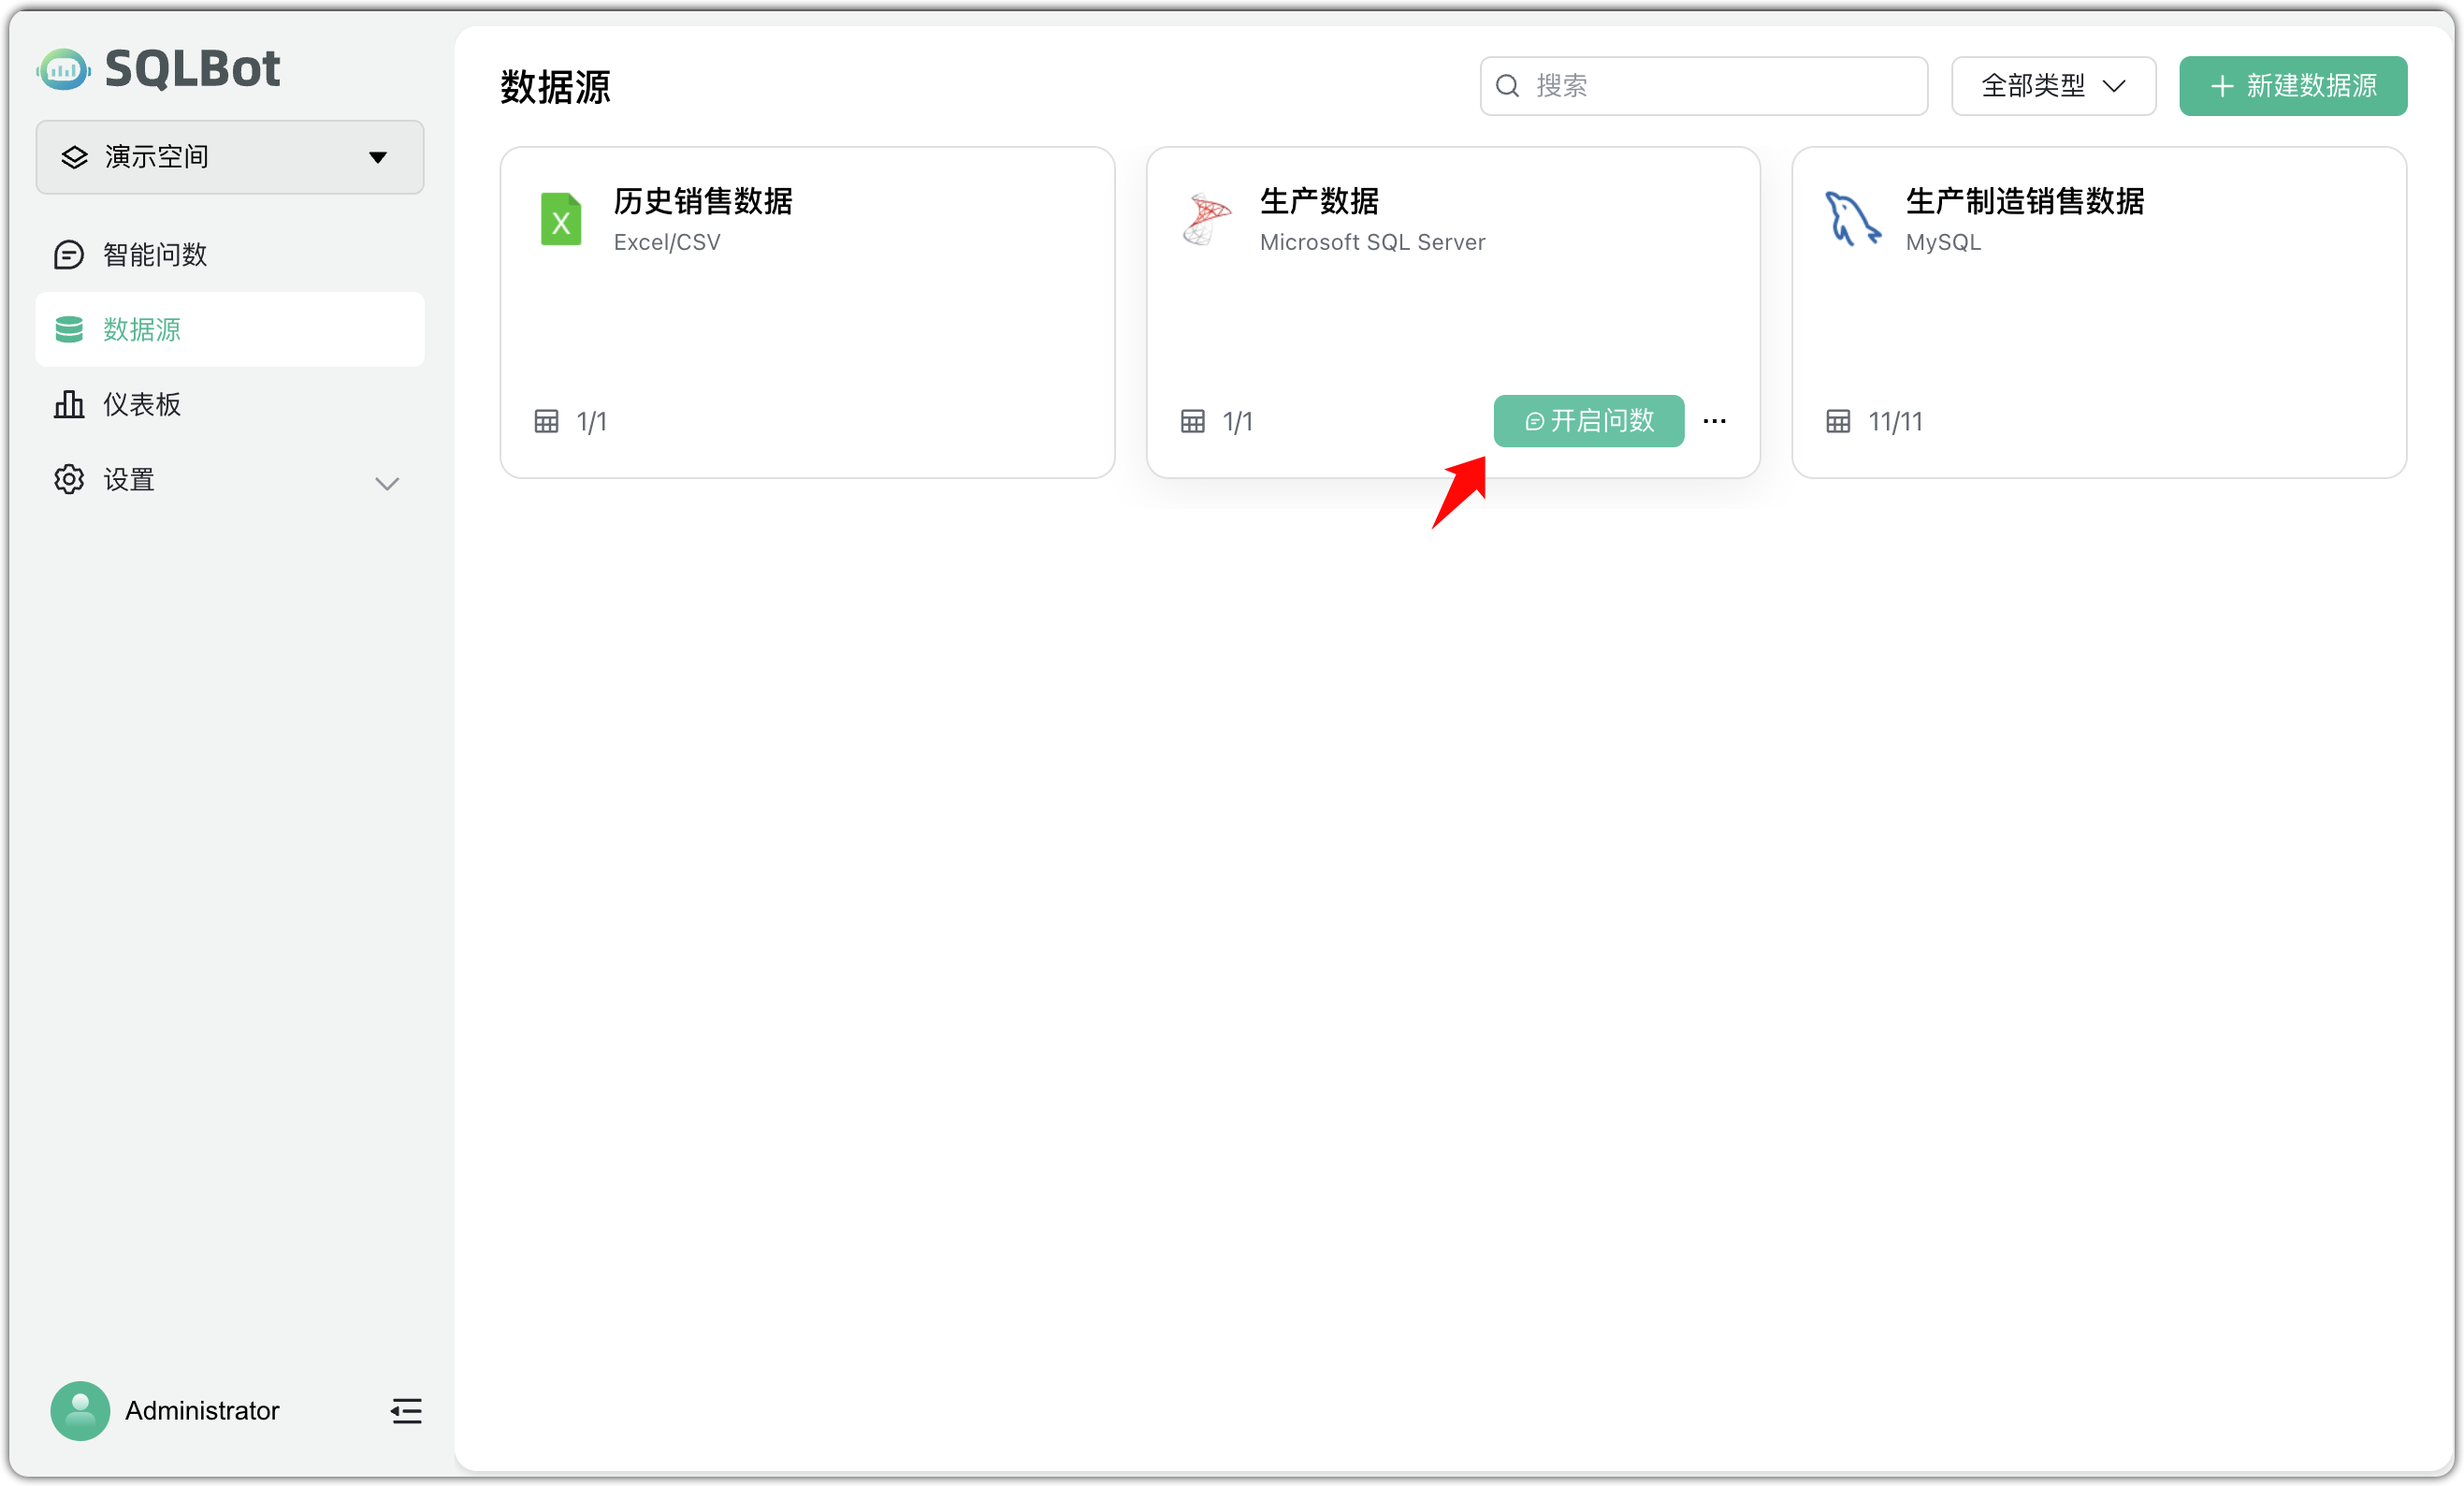Open the 仪表板 section via its chart icon
2464x1486 pixels.
coord(68,404)
